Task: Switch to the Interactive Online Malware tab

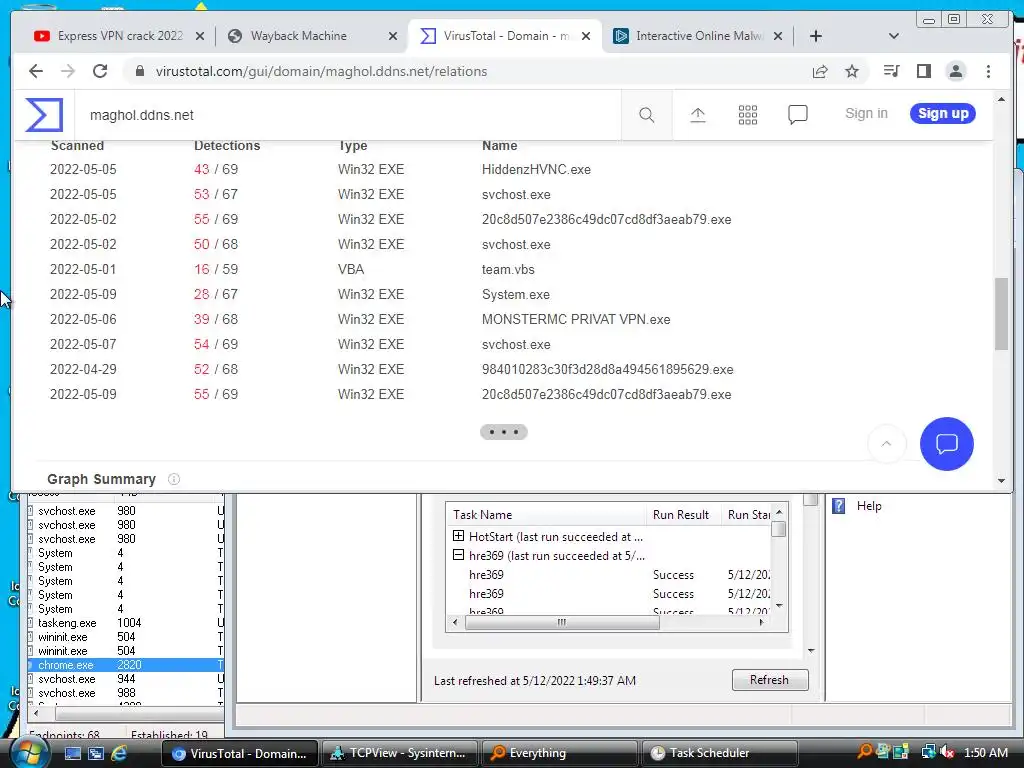Action: tap(699, 36)
